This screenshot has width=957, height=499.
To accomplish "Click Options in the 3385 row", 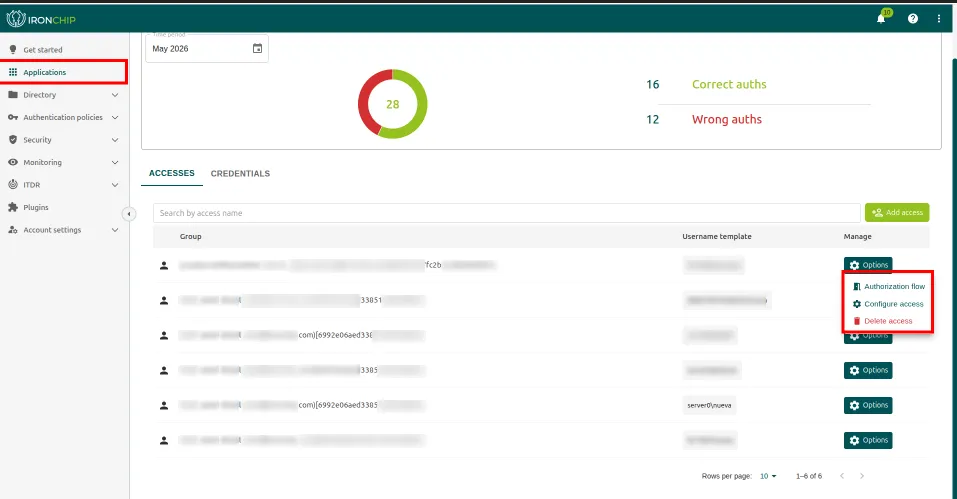I will point(868,370).
